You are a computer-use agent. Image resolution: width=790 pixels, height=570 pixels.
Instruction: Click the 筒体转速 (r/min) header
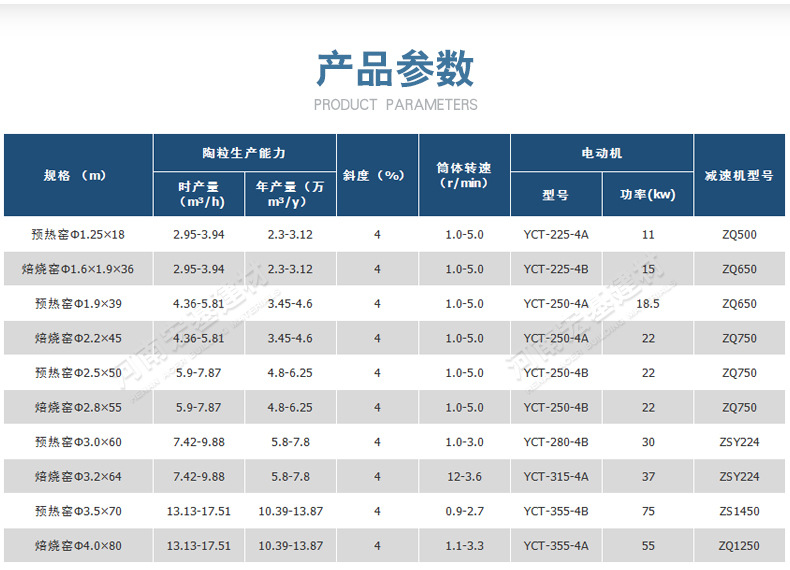pyautogui.click(x=463, y=175)
